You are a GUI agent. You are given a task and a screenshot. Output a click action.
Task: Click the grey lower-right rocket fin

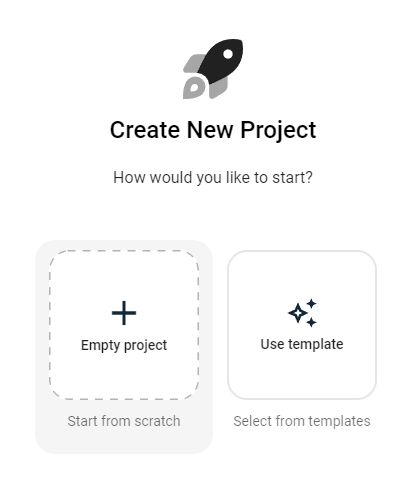pyautogui.click(x=218, y=88)
